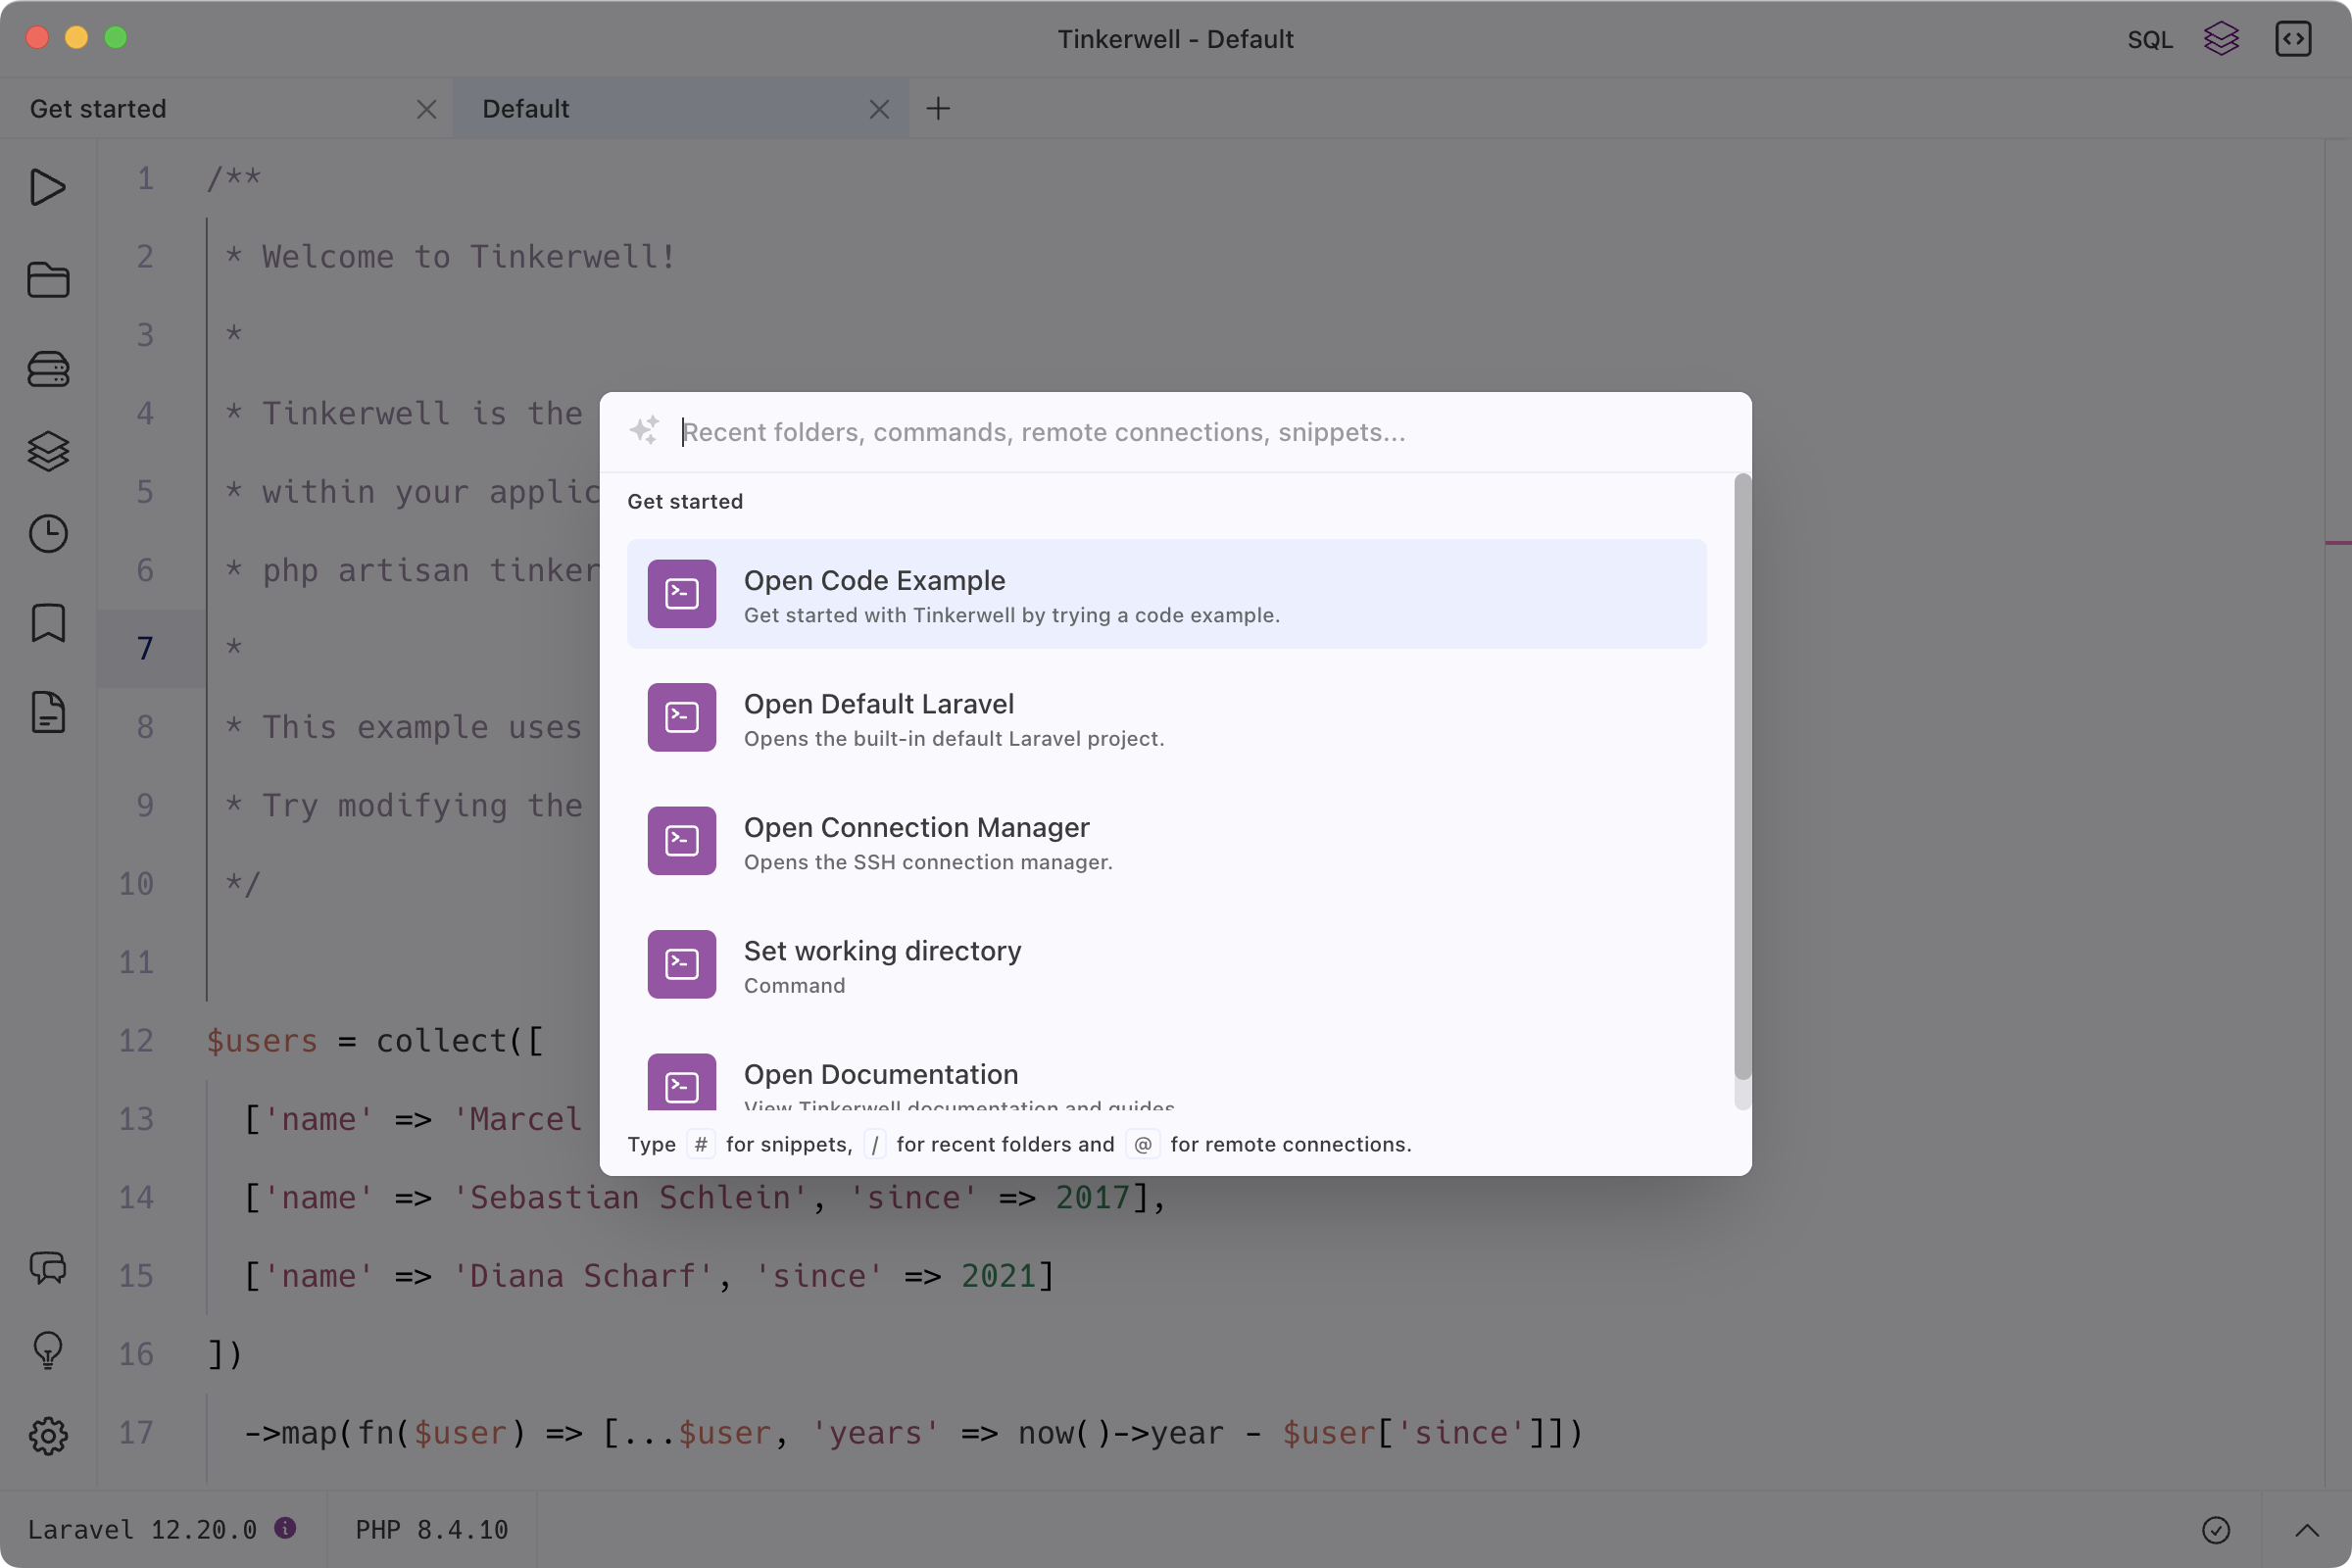
Task: Open the server connection icon in sidebar
Action: click(x=47, y=369)
